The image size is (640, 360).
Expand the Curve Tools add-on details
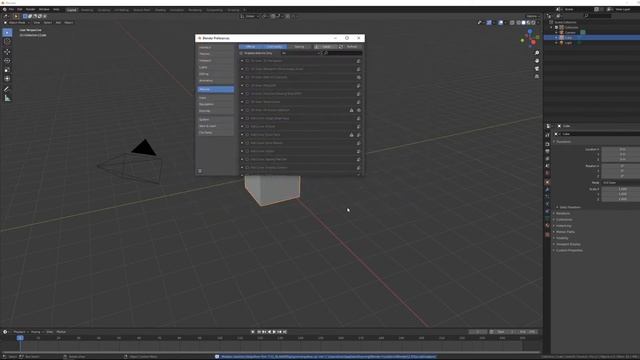(x=242, y=134)
